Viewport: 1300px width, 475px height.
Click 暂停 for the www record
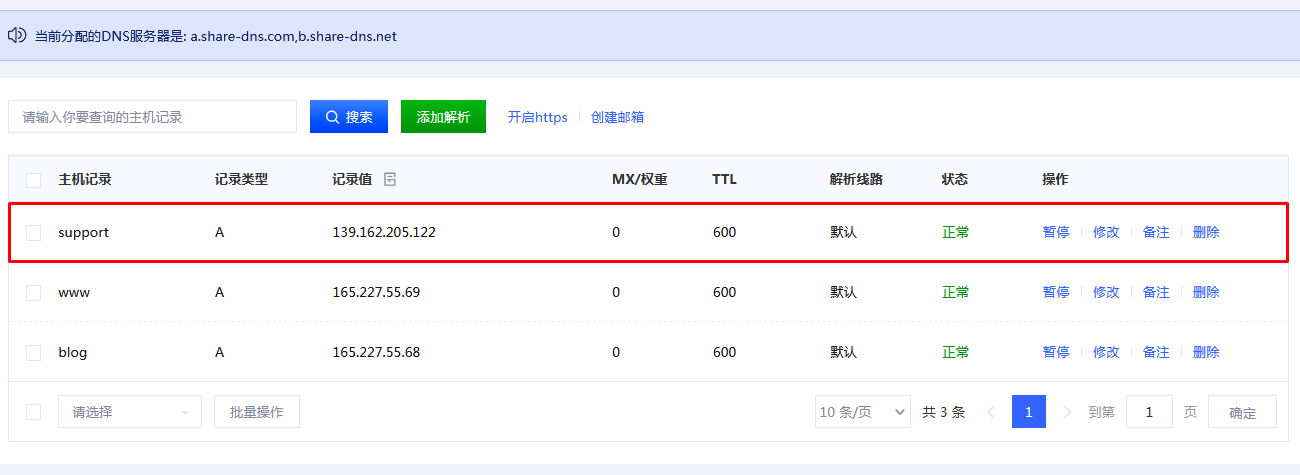pos(1056,292)
